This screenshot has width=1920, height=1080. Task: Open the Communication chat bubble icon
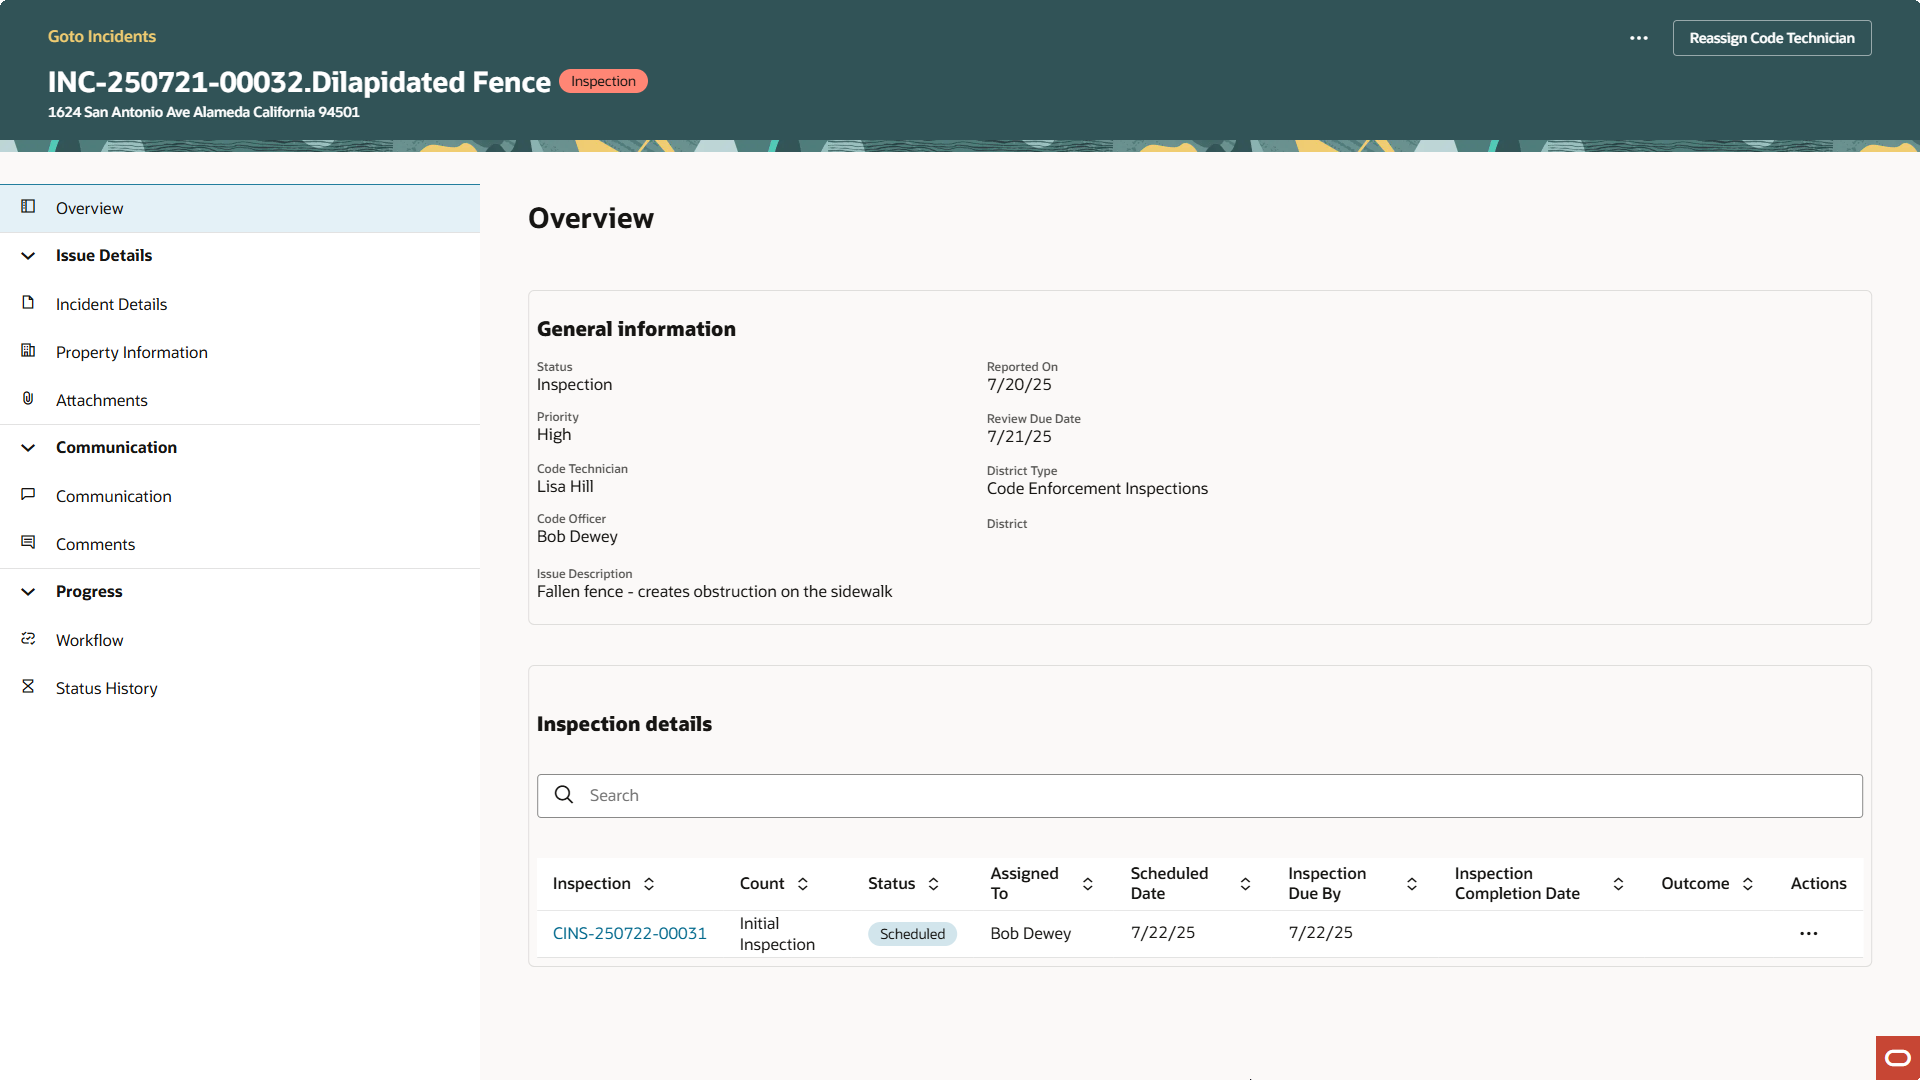pyautogui.click(x=28, y=494)
